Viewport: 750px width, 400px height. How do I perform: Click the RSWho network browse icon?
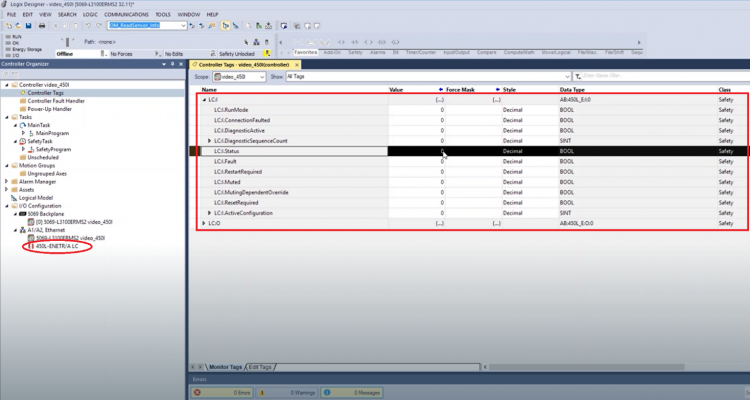click(x=256, y=42)
